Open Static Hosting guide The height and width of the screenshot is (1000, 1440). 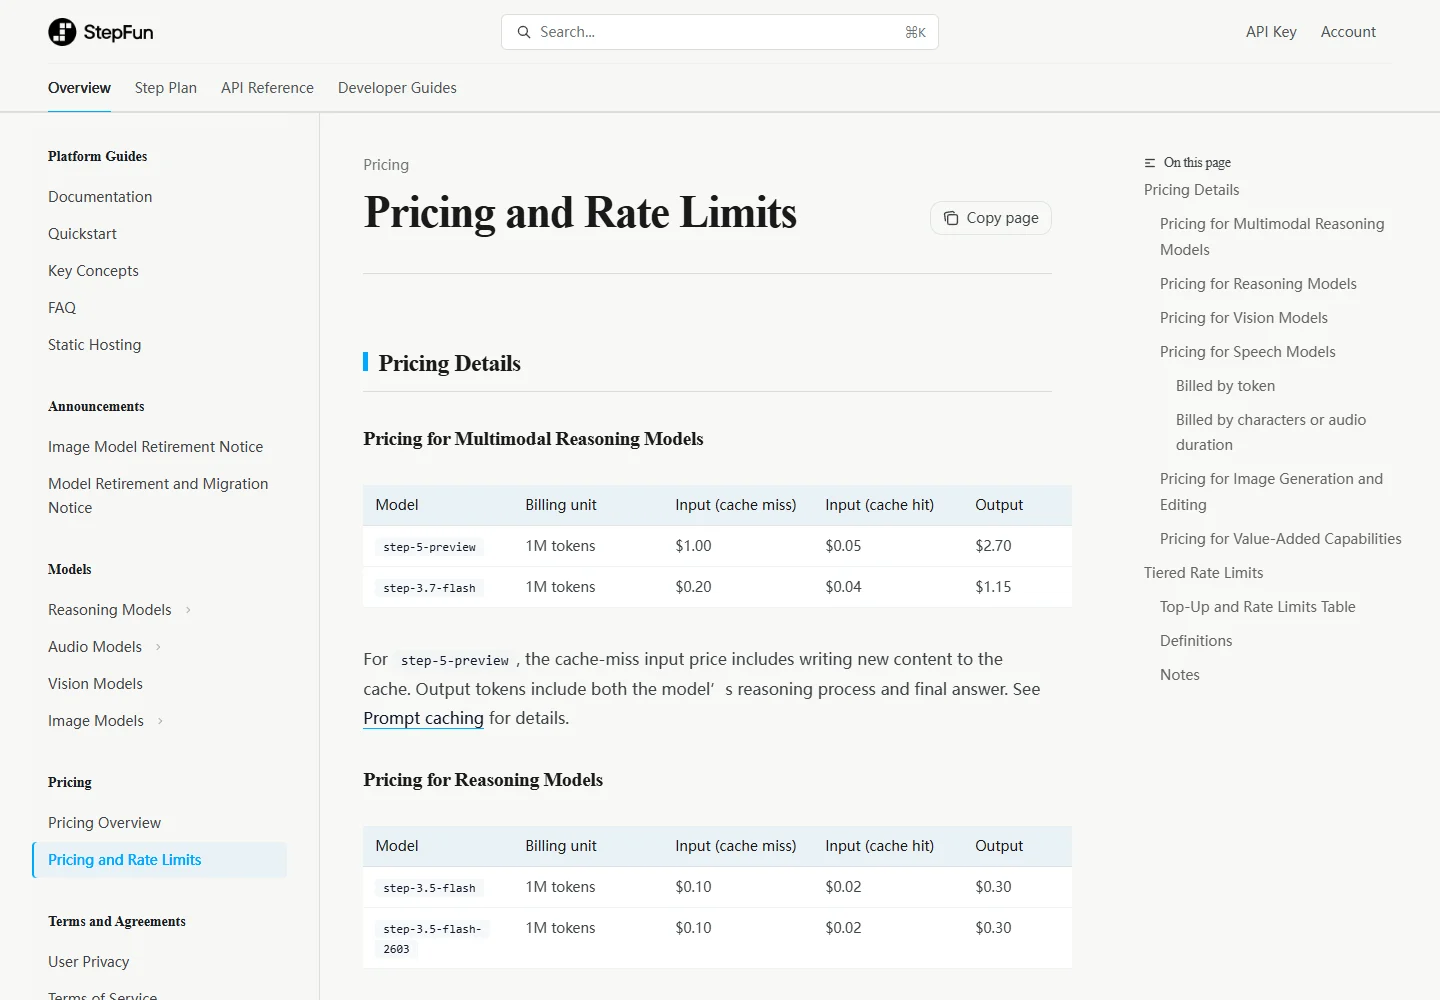click(x=94, y=345)
